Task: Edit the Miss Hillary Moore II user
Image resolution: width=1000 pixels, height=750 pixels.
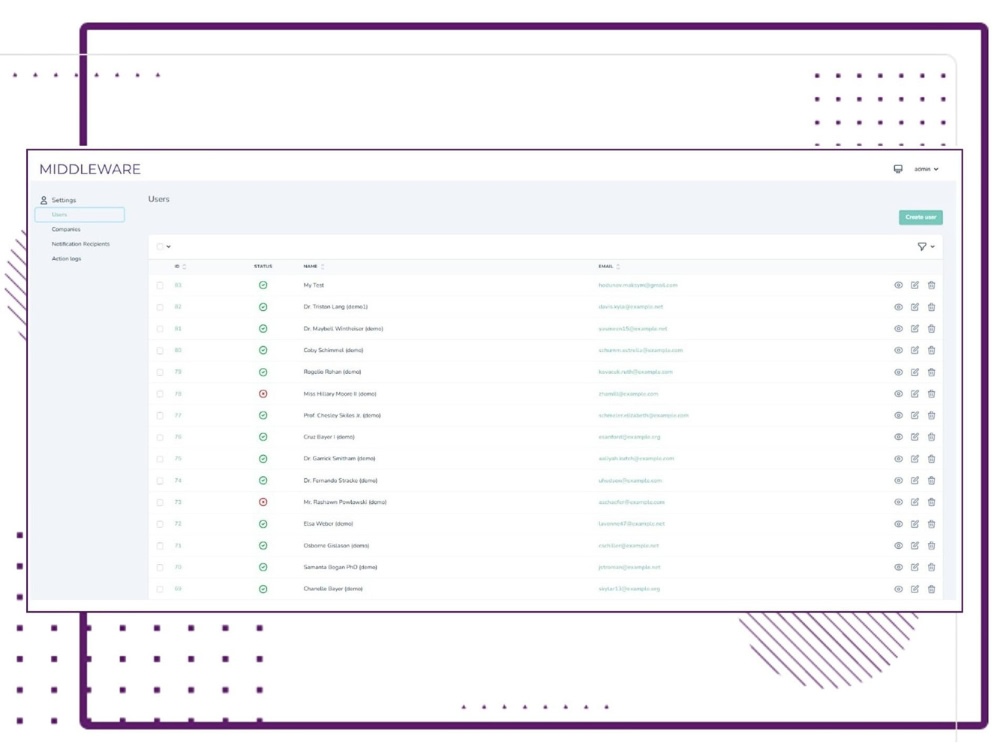Action: click(x=915, y=393)
